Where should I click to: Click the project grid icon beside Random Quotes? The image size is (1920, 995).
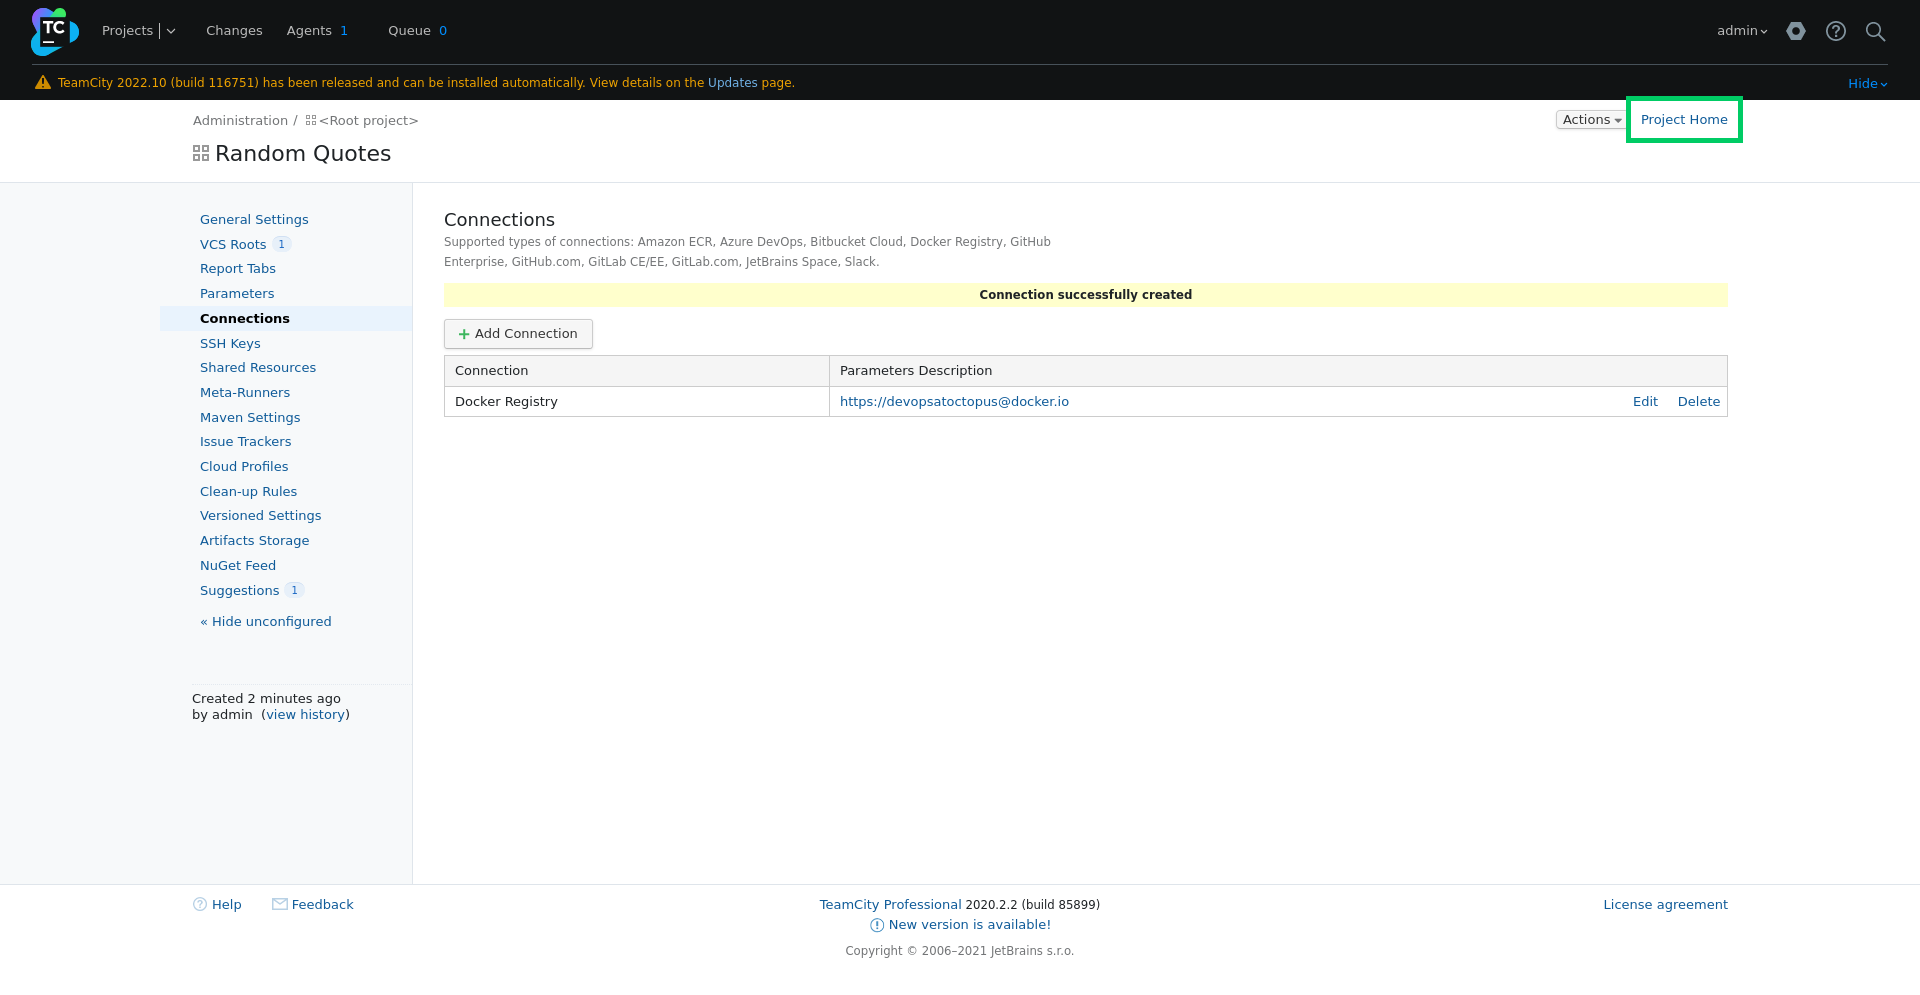(x=201, y=153)
